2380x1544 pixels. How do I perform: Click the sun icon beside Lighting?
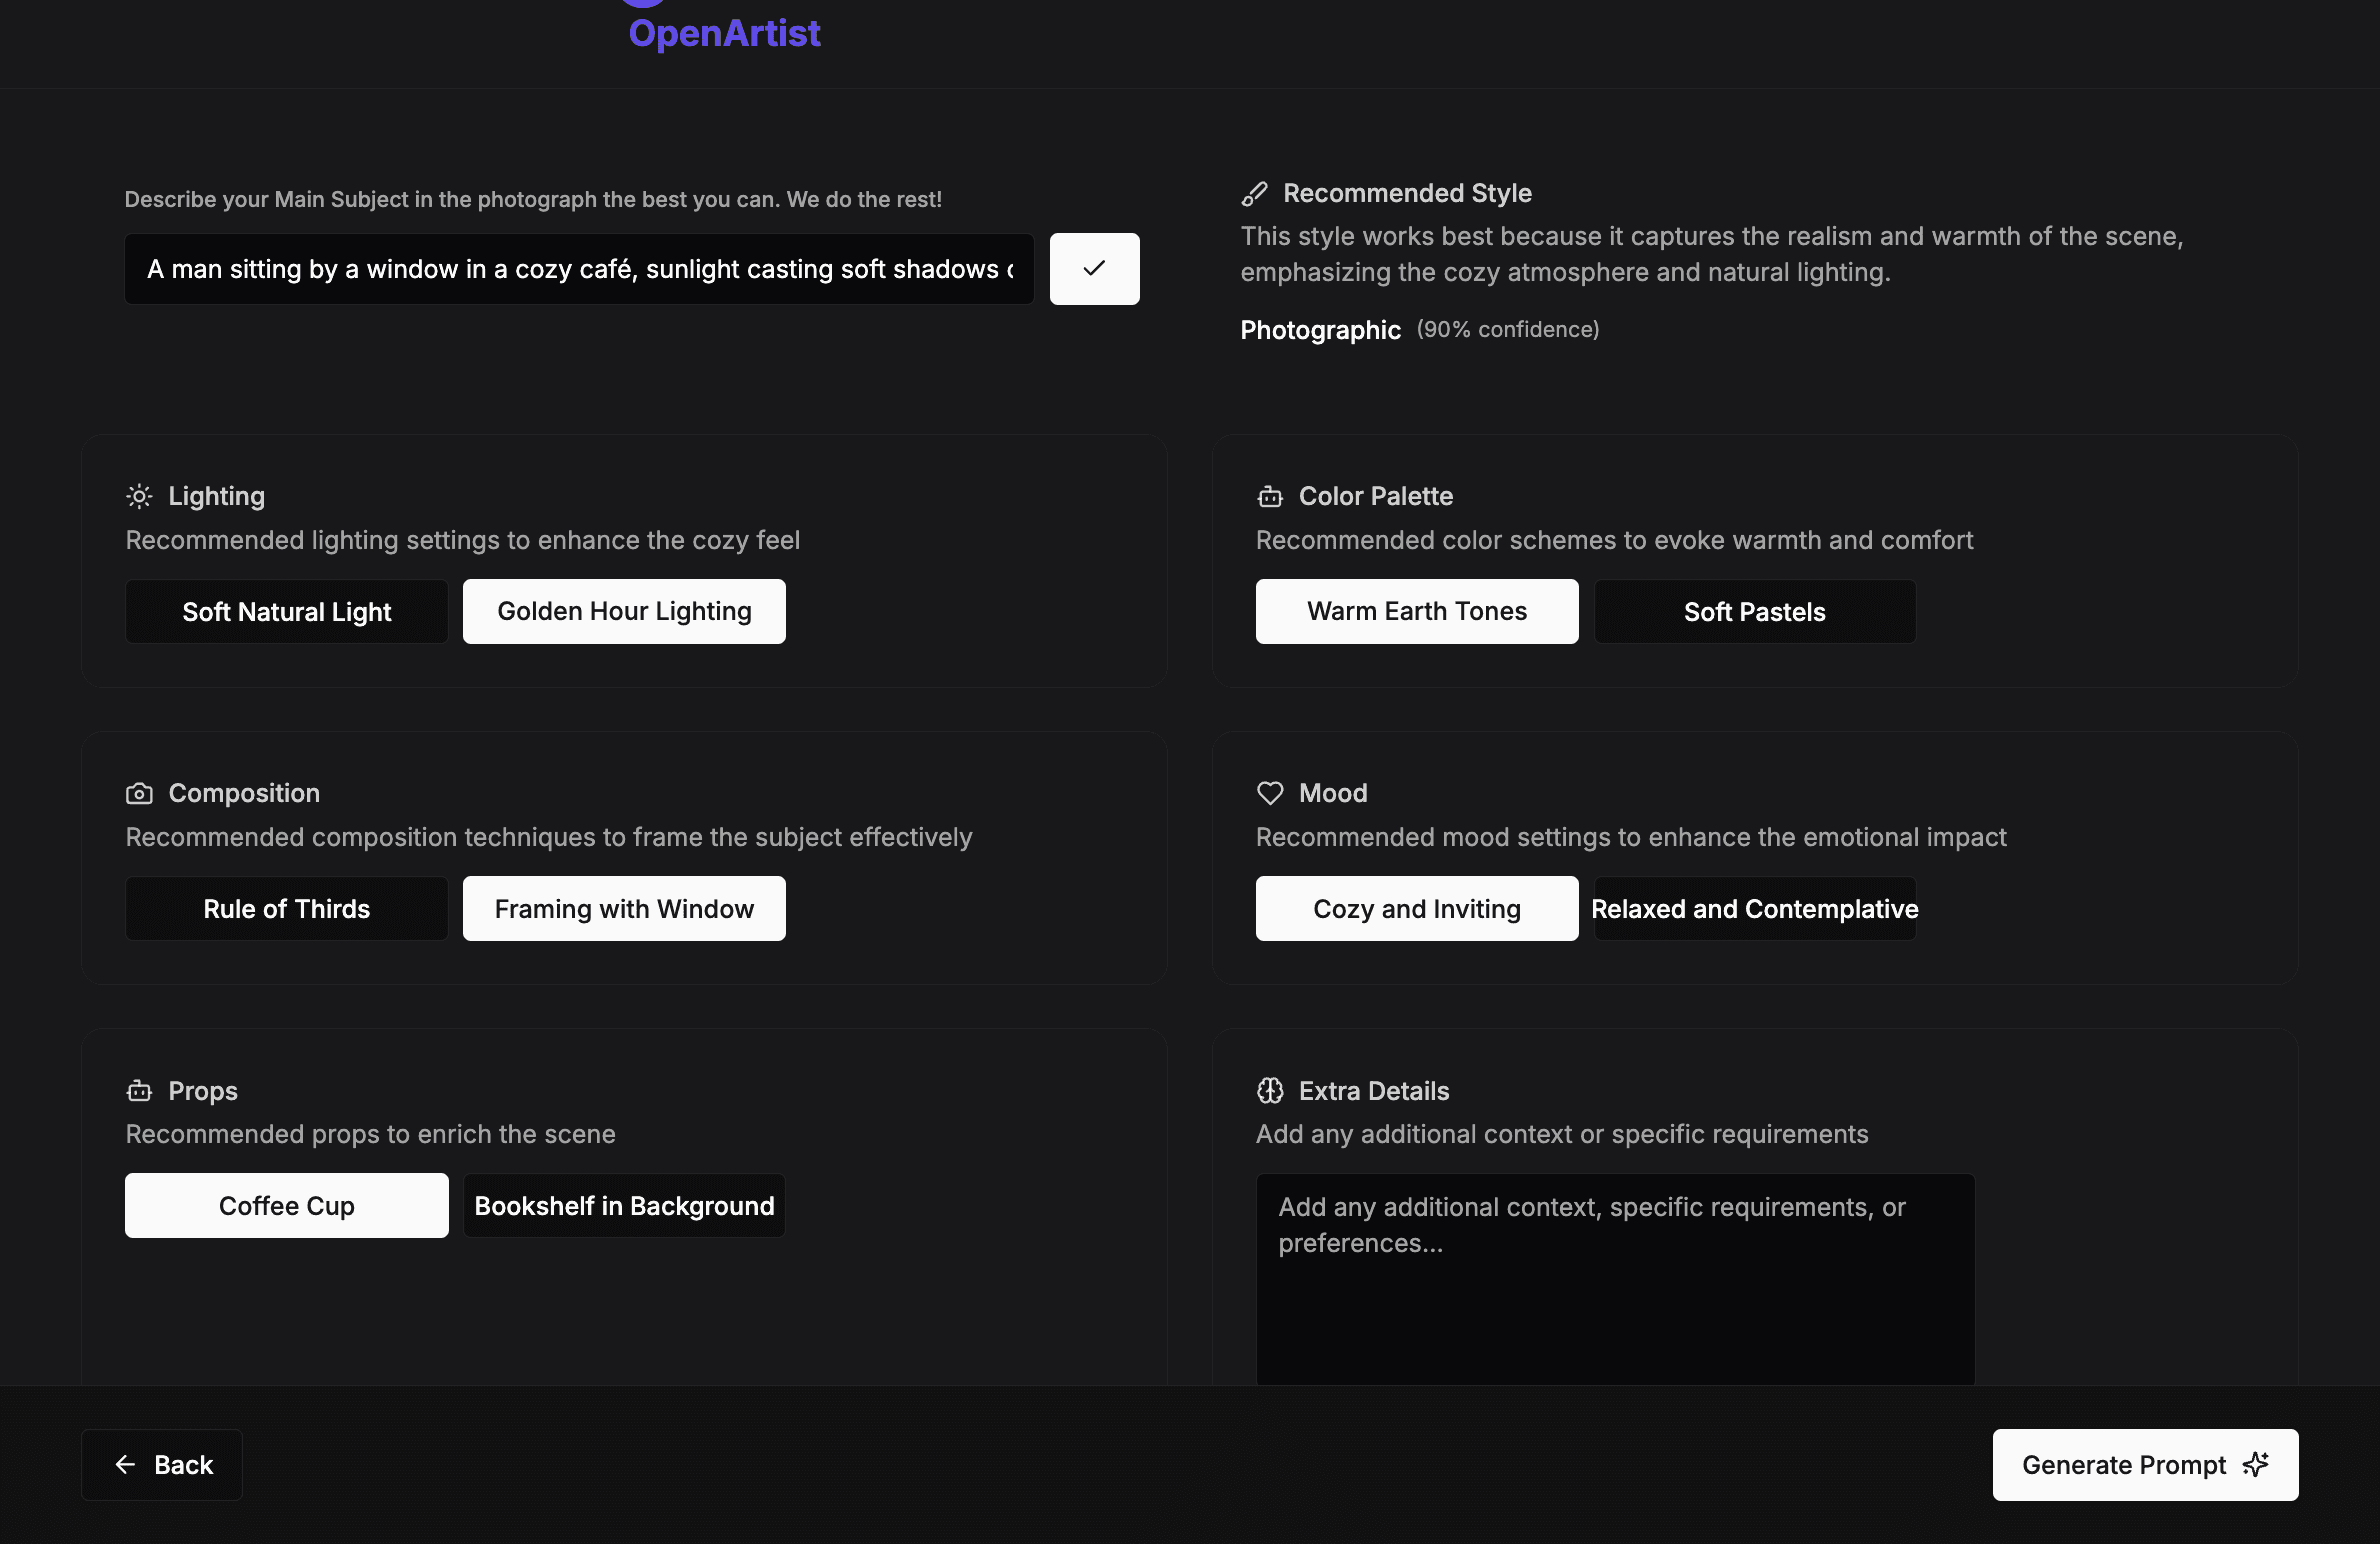pos(139,496)
